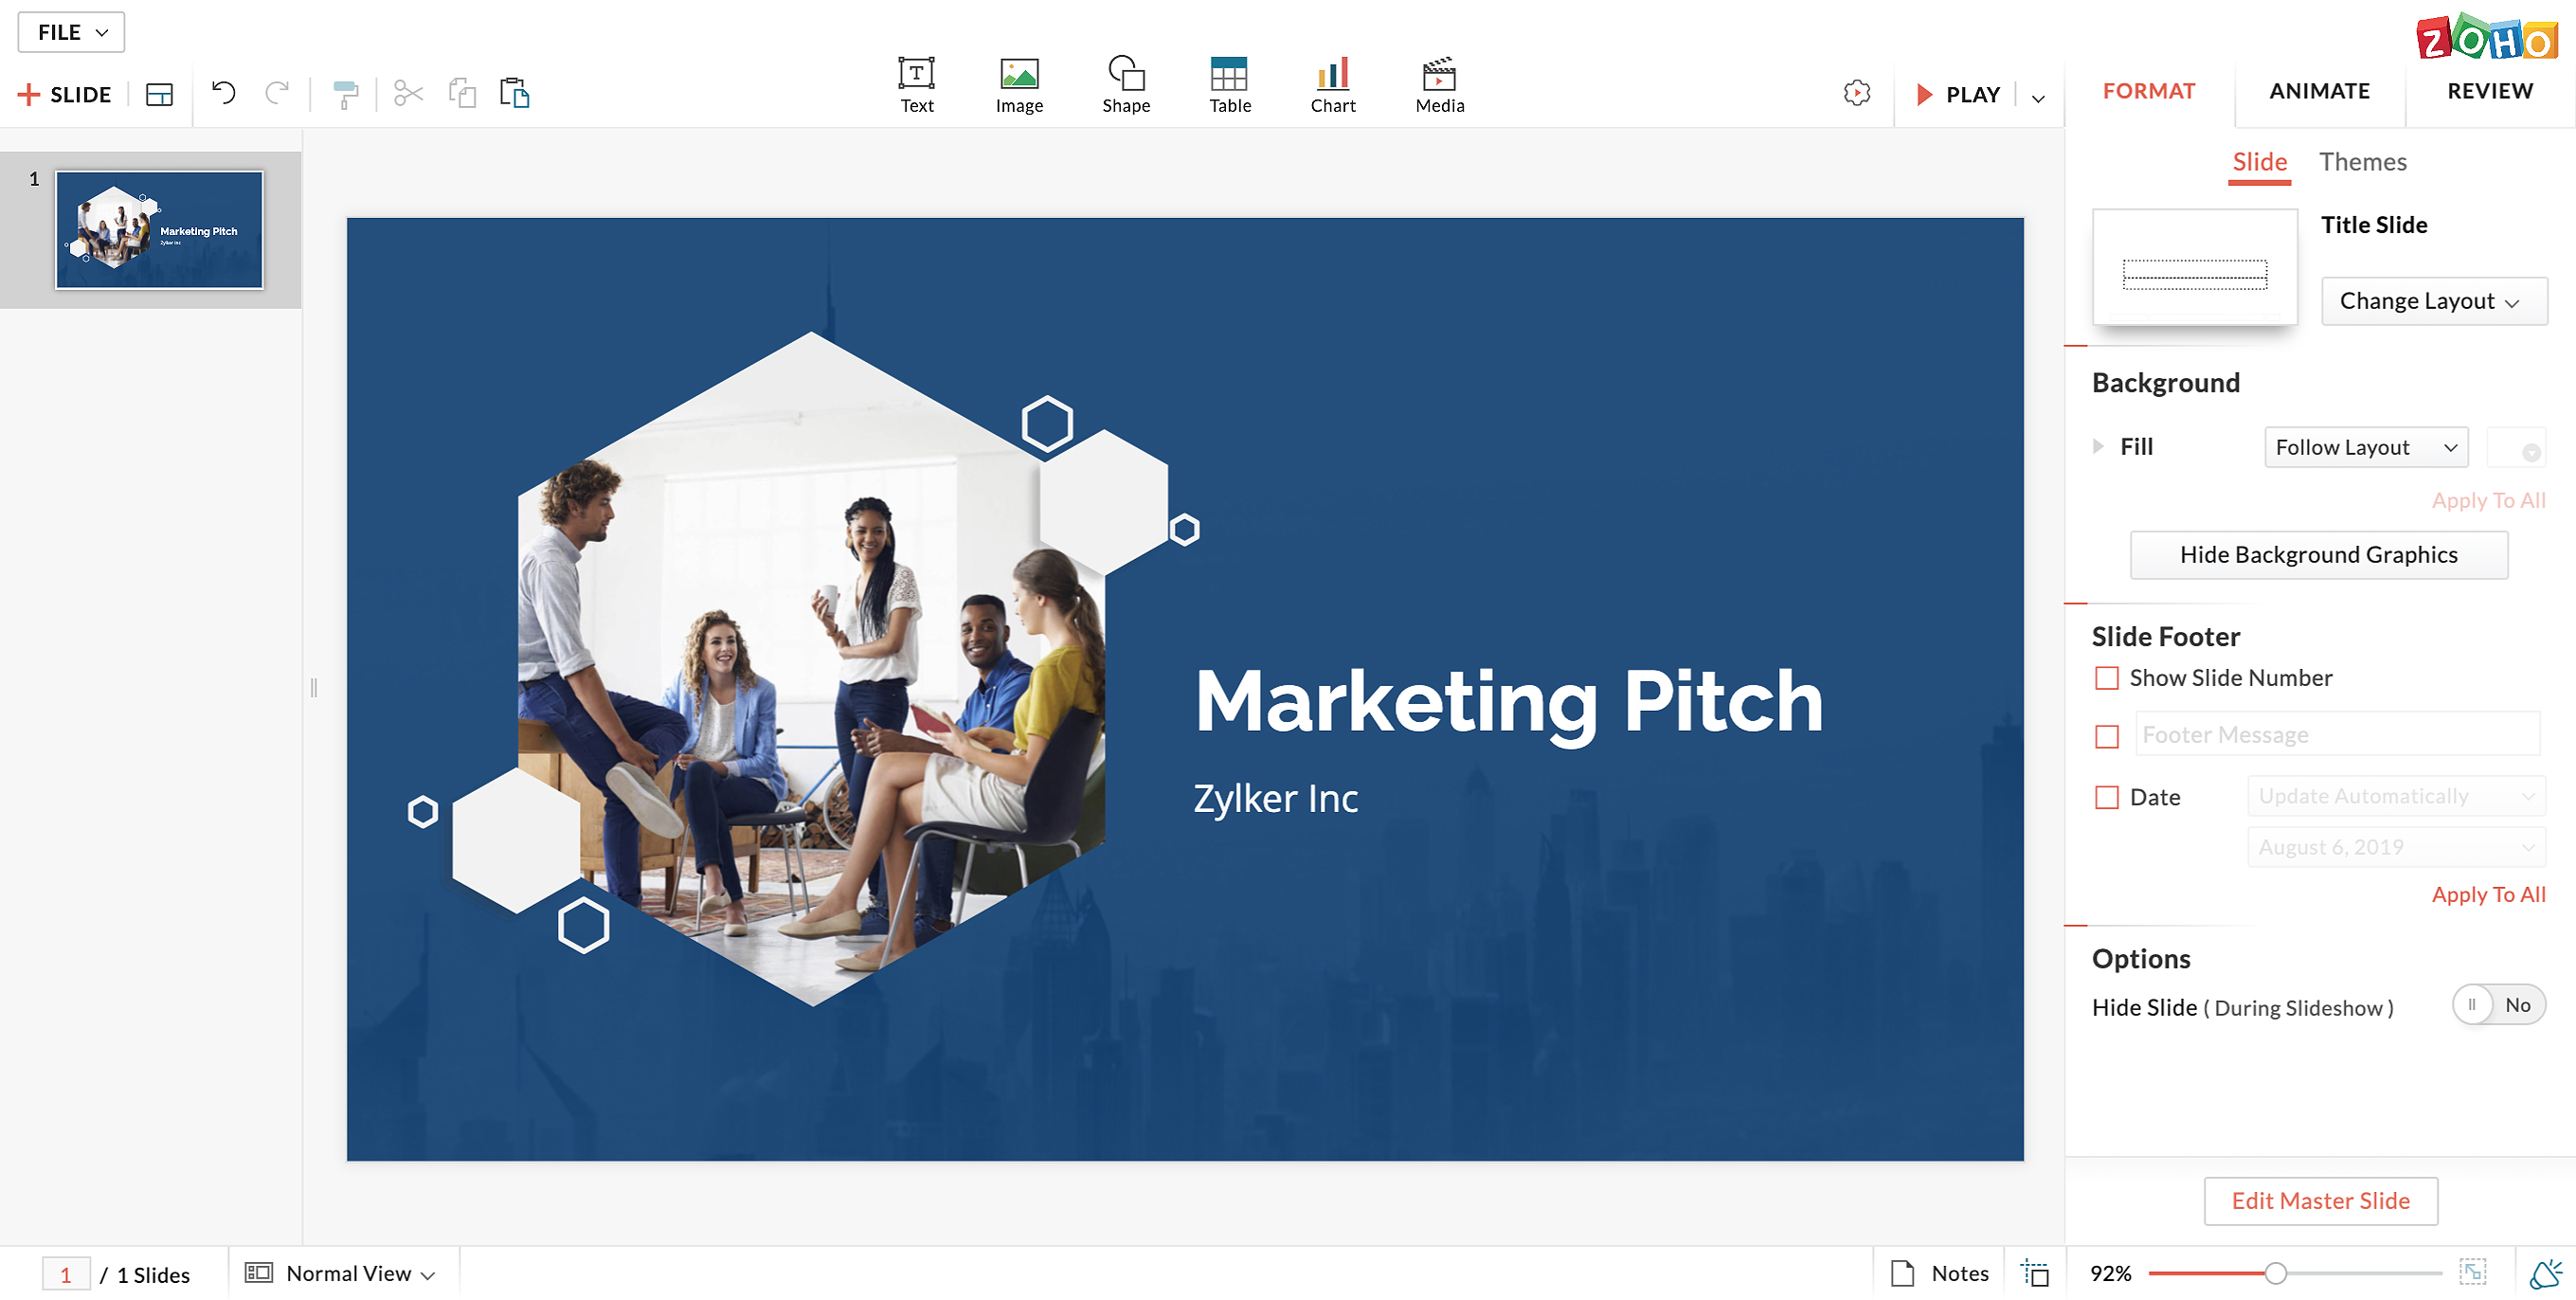Expand the Follow Layout fill dropdown
The image size is (2576, 1300).
2365,447
